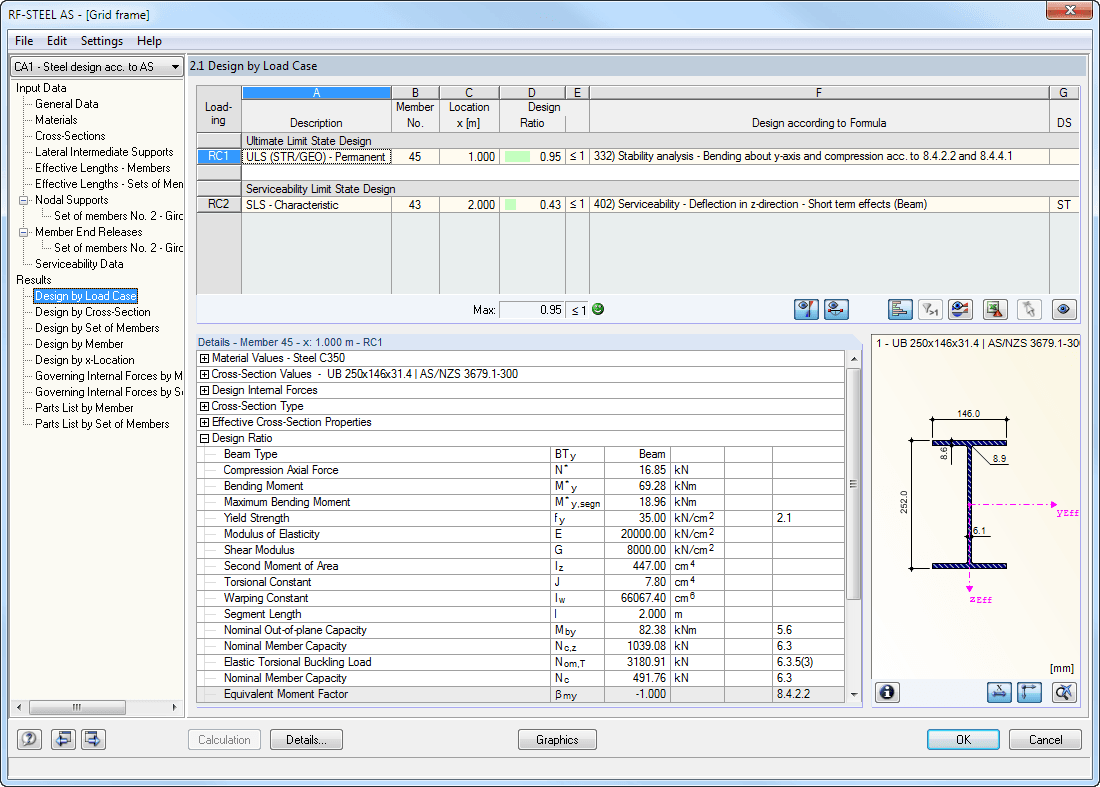Click the pick member in graphic cursor icon
The image size is (1100, 787).
[1029, 309]
